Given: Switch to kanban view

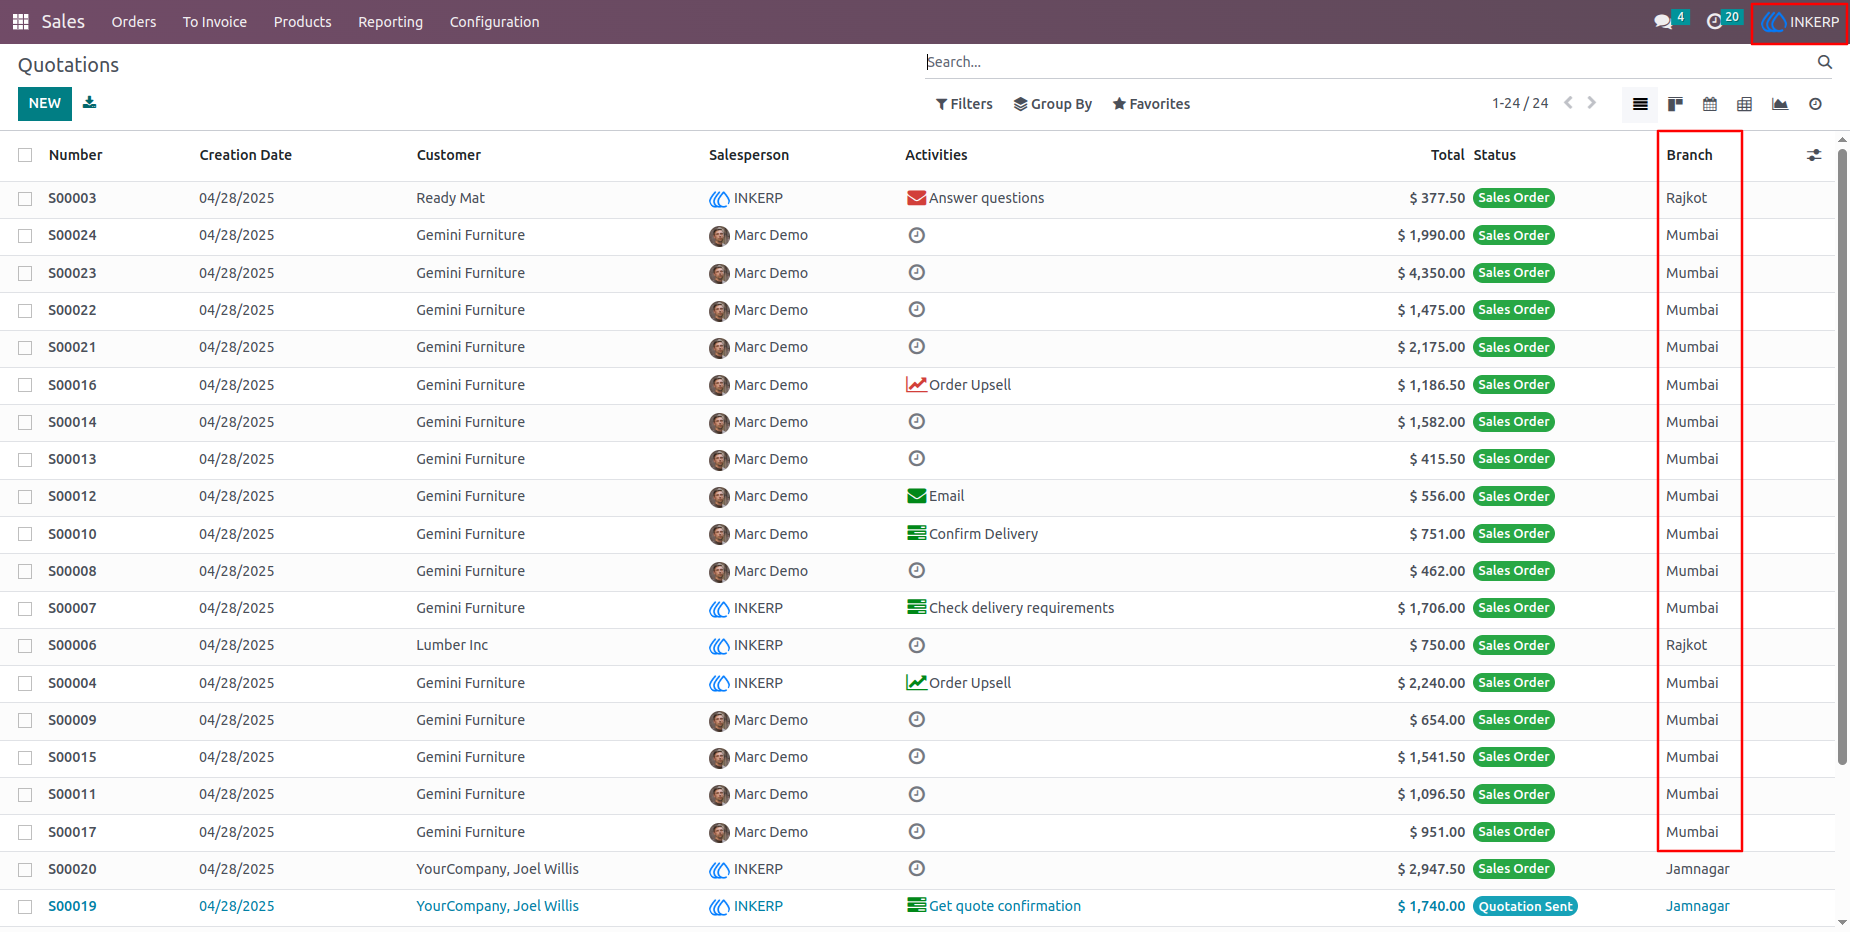Looking at the screenshot, I should click(x=1675, y=104).
